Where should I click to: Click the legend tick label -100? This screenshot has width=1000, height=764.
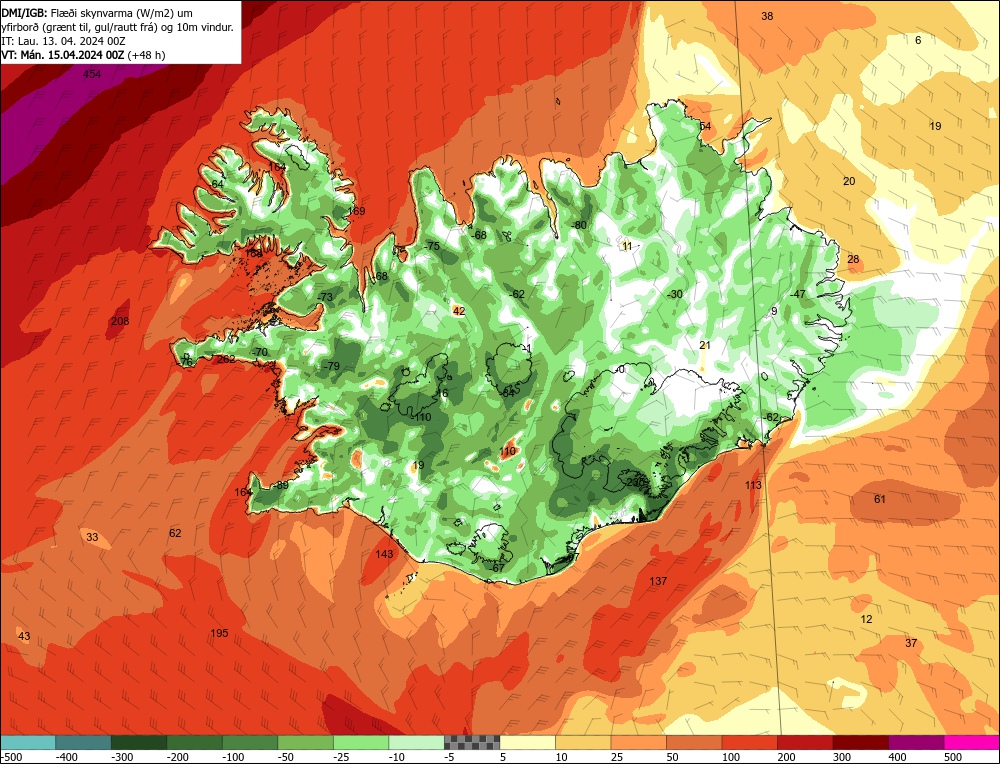tap(233, 757)
